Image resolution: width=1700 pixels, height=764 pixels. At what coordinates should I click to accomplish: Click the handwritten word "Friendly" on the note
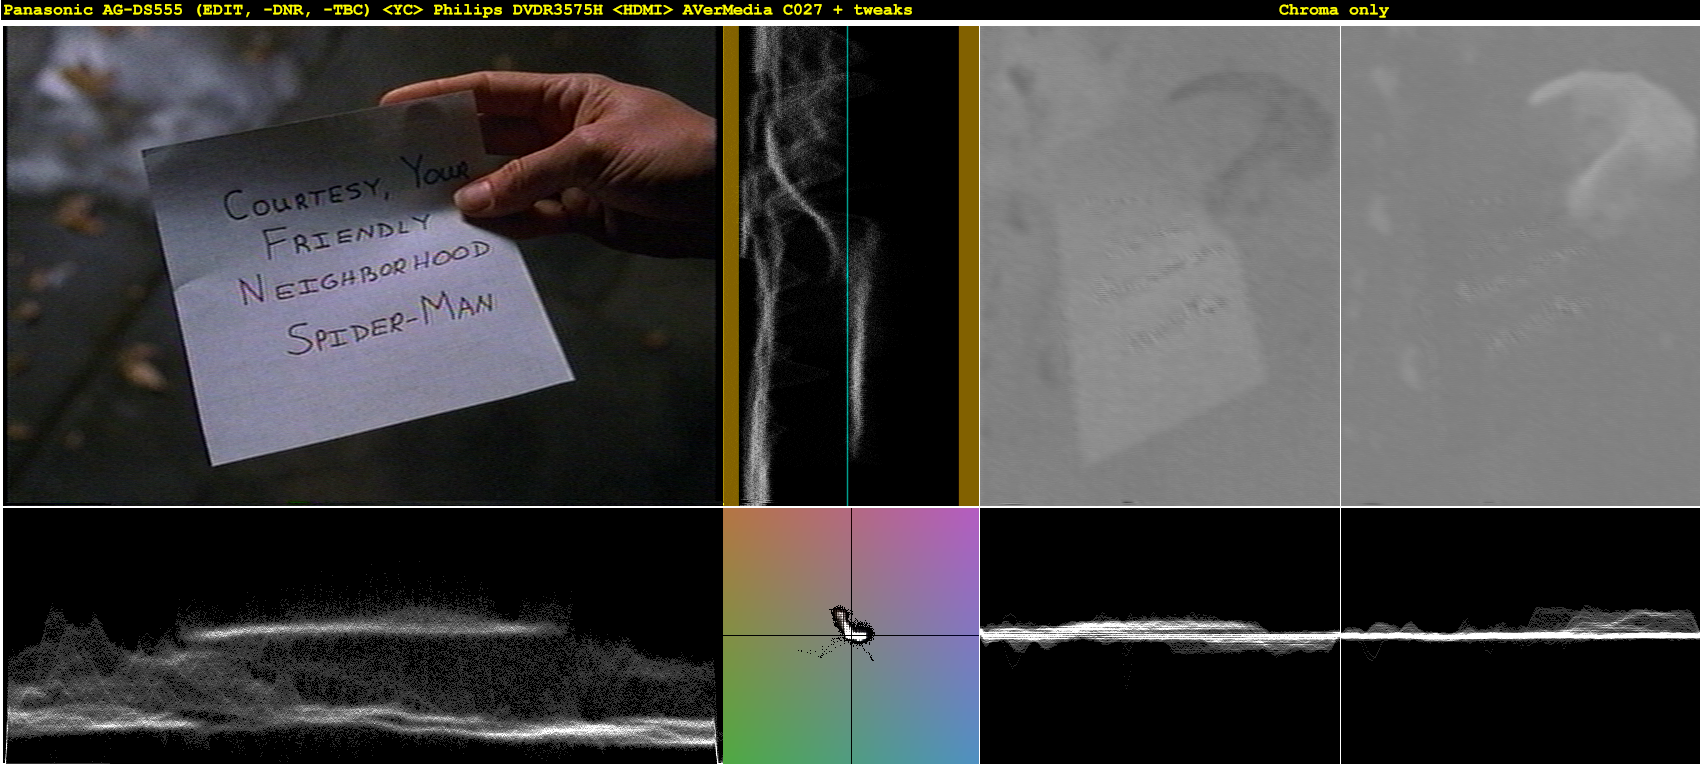[346, 236]
